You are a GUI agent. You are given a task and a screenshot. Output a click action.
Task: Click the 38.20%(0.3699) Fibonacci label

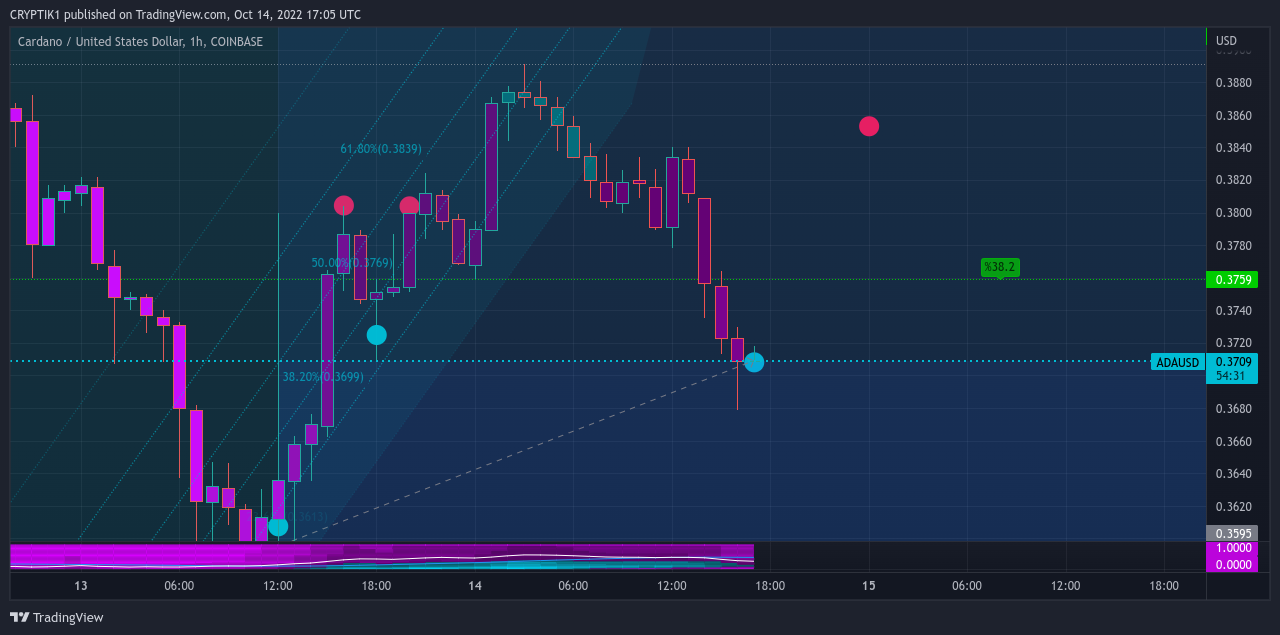(x=323, y=377)
